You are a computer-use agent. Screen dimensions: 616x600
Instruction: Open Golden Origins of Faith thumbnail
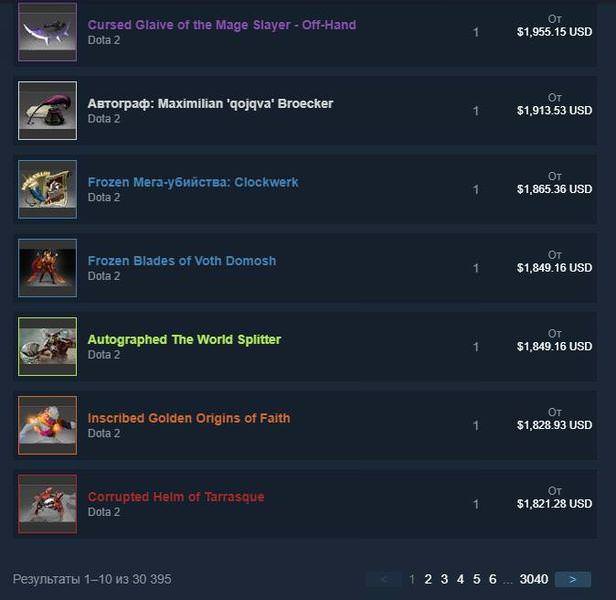pos(48,425)
